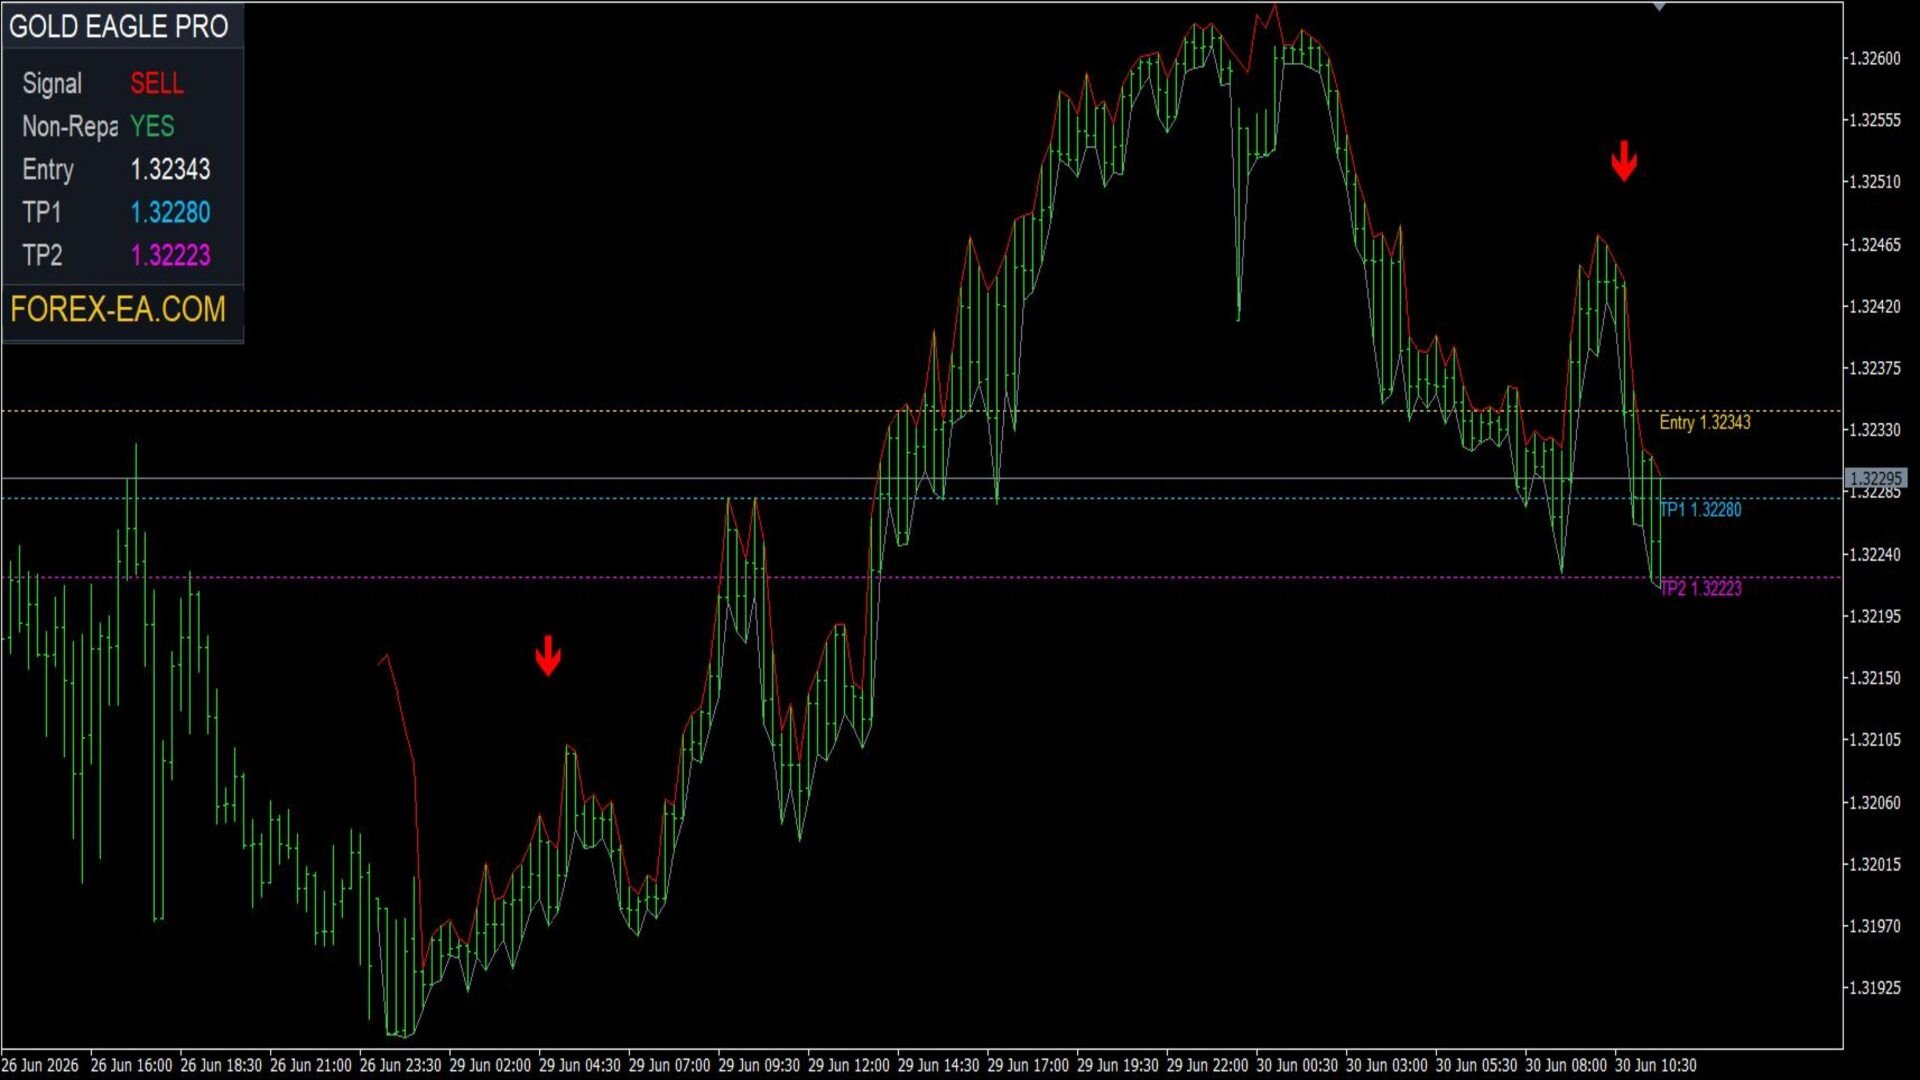Click the red sell arrow near 29 Jun 04:30
This screenshot has height=1080, width=1920.
point(547,656)
